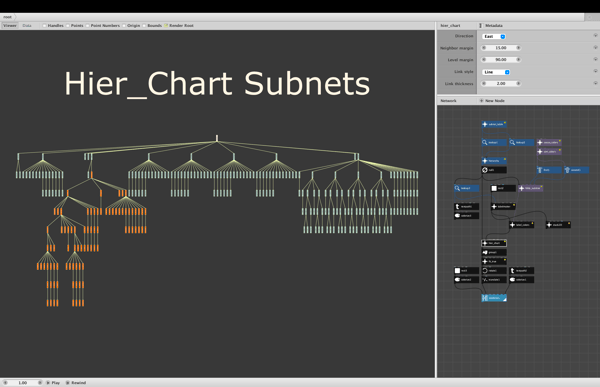600x387 pixels.
Task: Select the null1 node
Action: pyautogui.click(x=494, y=170)
